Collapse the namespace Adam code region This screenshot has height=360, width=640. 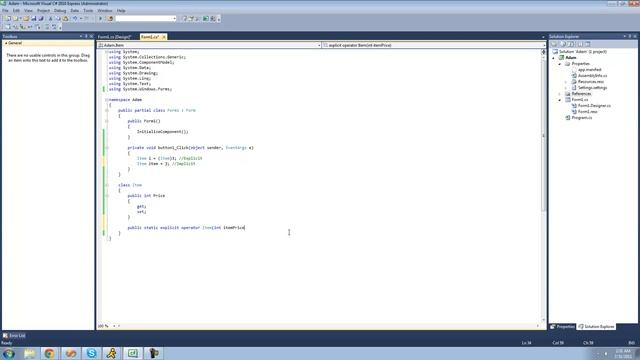(107, 100)
